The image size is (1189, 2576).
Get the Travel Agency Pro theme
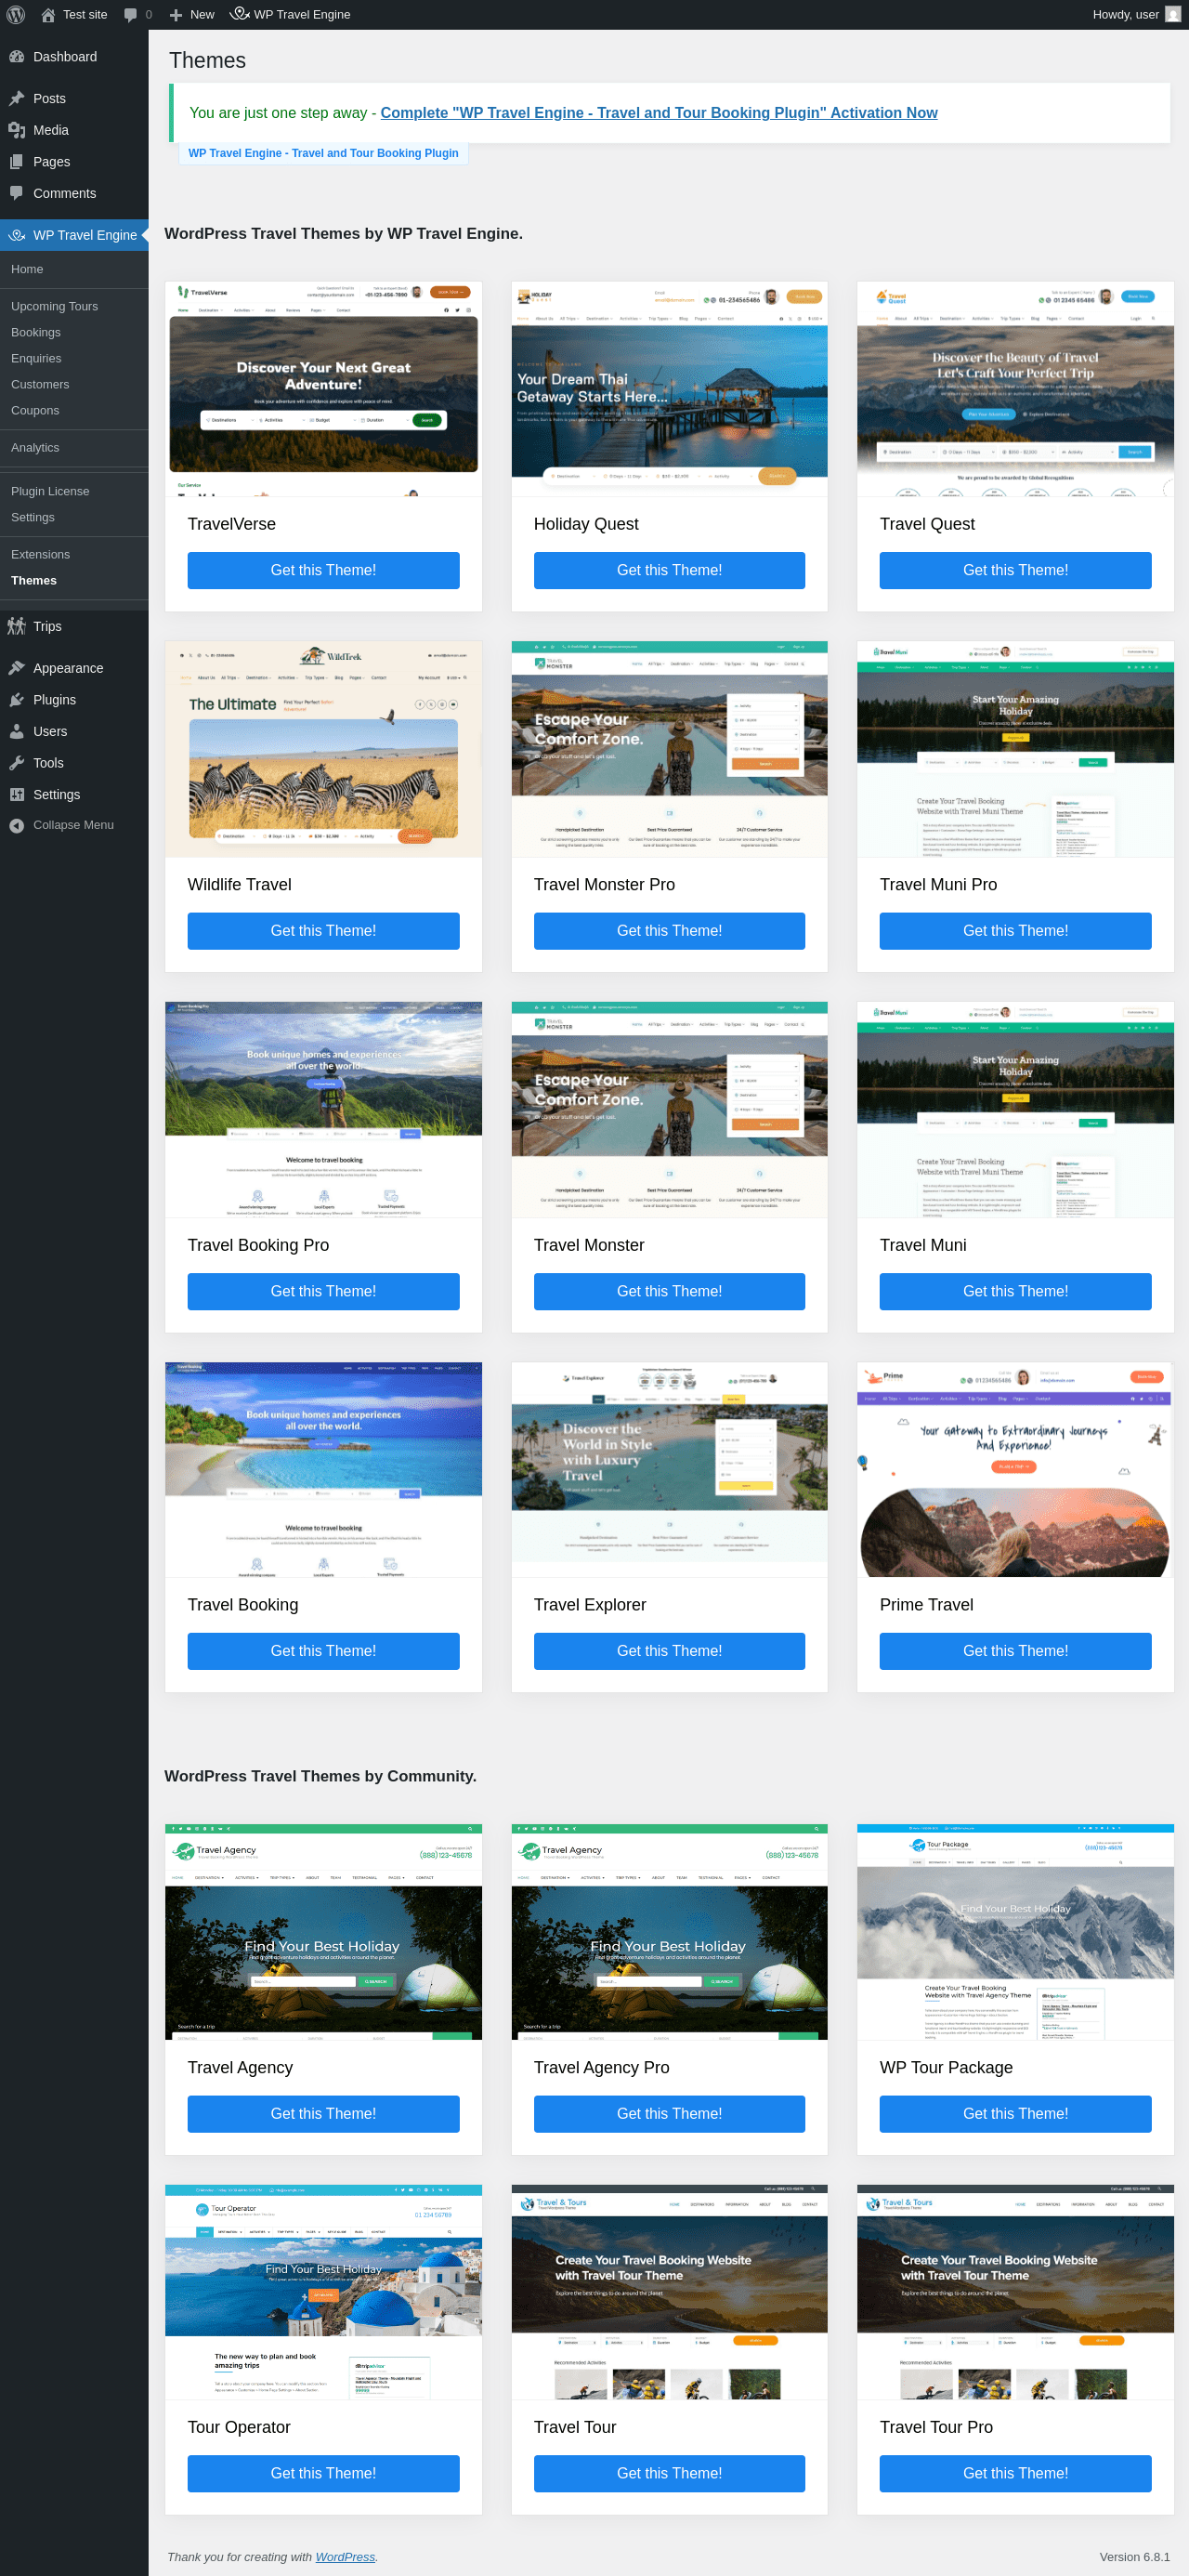click(x=669, y=2114)
